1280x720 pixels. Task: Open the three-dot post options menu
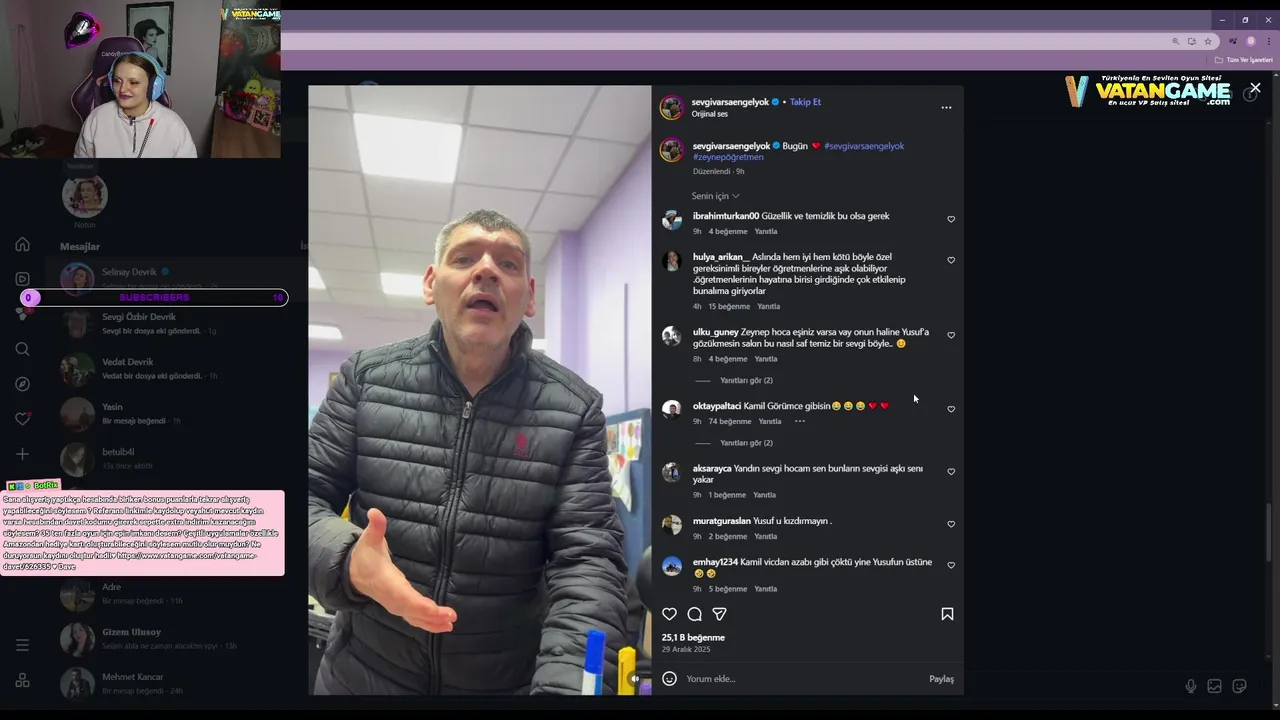pyautogui.click(x=946, y=108)
